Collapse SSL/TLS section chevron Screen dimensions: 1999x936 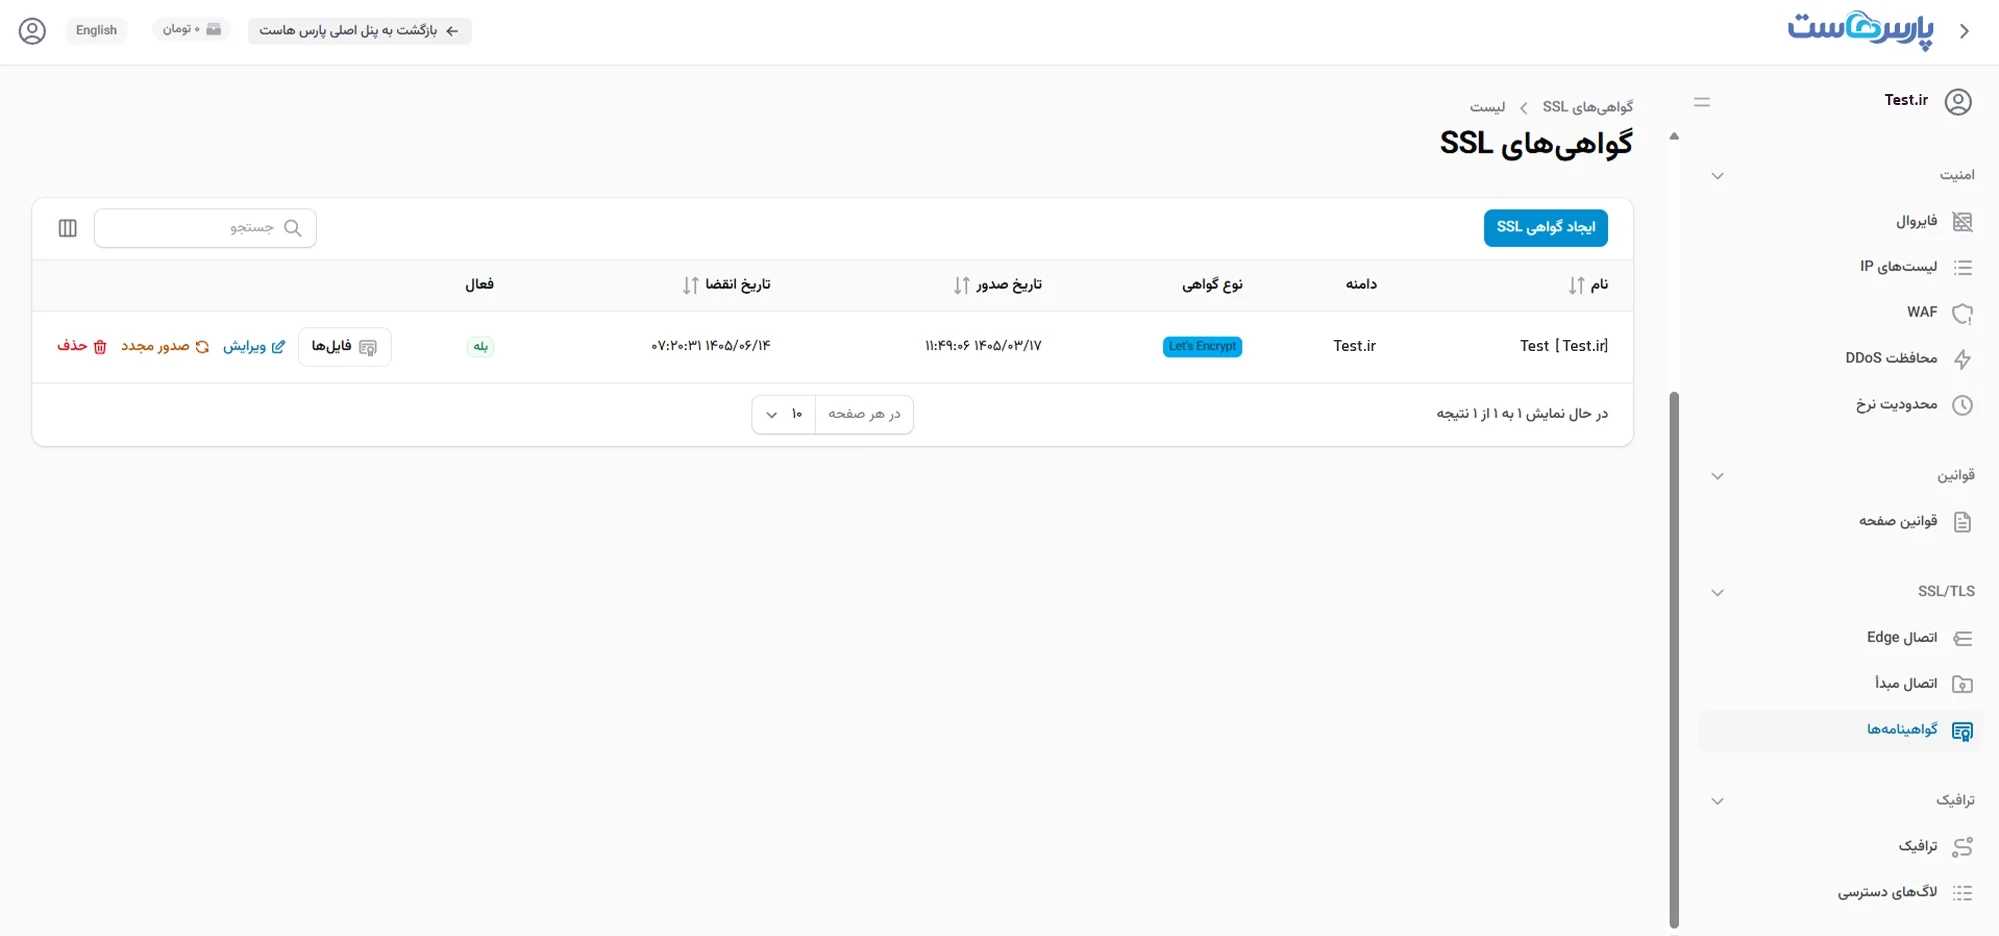tap(1718, 593)
